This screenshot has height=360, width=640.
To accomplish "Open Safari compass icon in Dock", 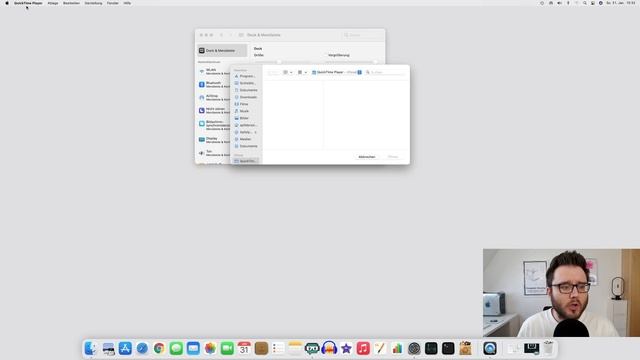I will [142, 349].
